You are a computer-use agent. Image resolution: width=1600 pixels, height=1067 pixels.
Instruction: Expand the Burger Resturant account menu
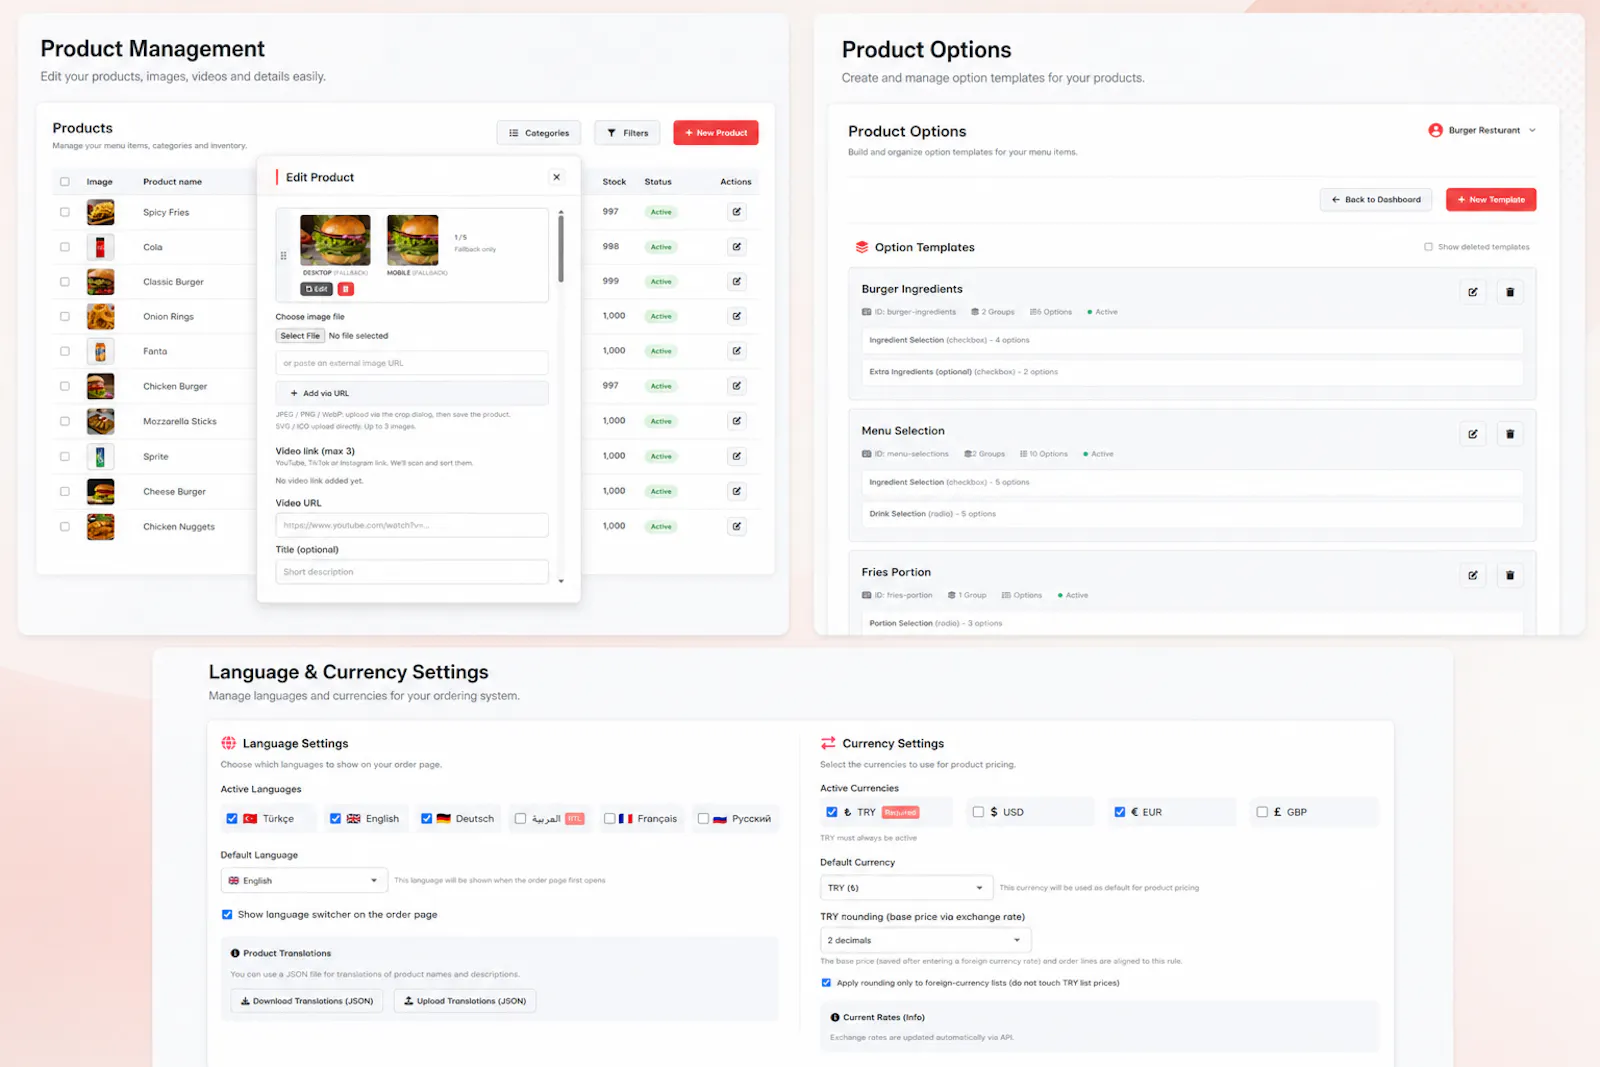click(1532, 130)
